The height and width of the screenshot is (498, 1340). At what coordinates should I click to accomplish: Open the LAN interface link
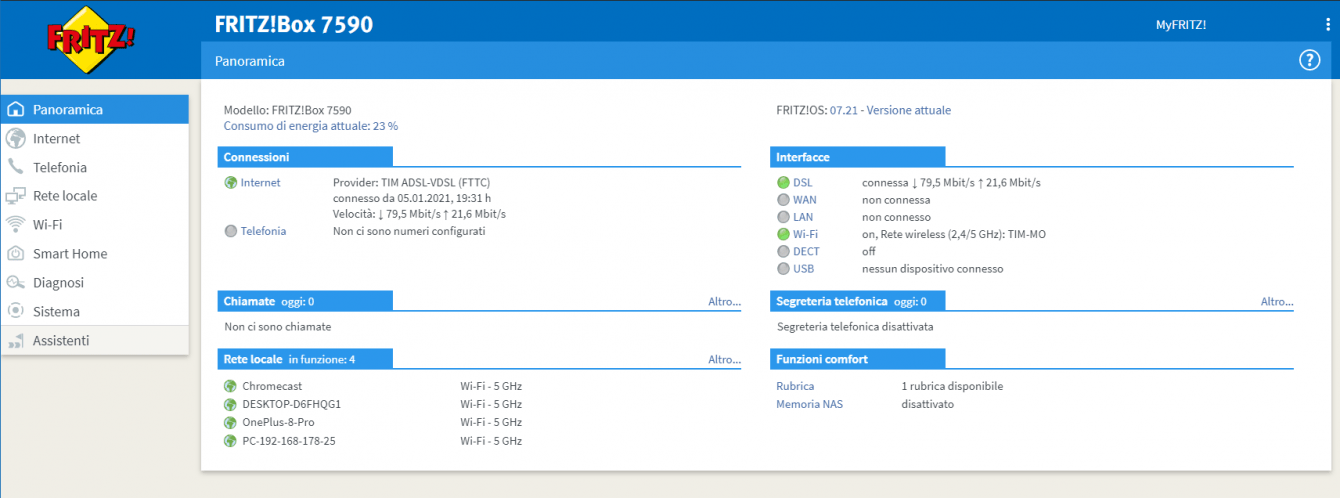pos(804,217)
